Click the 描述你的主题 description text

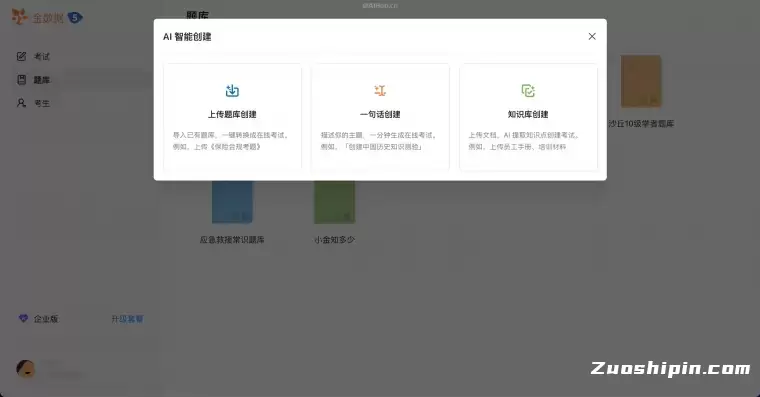pyautogui.click(x=379, y=141)
